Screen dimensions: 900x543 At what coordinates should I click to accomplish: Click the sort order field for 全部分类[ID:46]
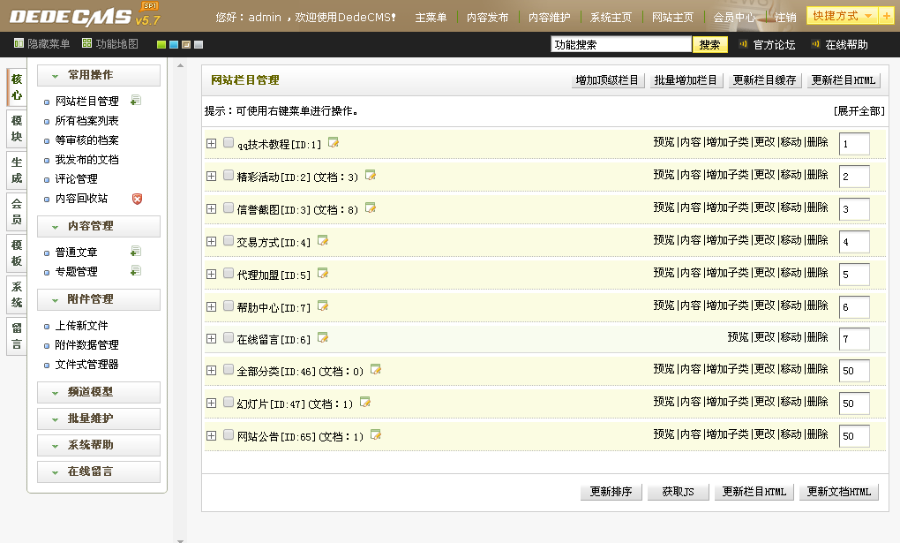tap(854, 371)
